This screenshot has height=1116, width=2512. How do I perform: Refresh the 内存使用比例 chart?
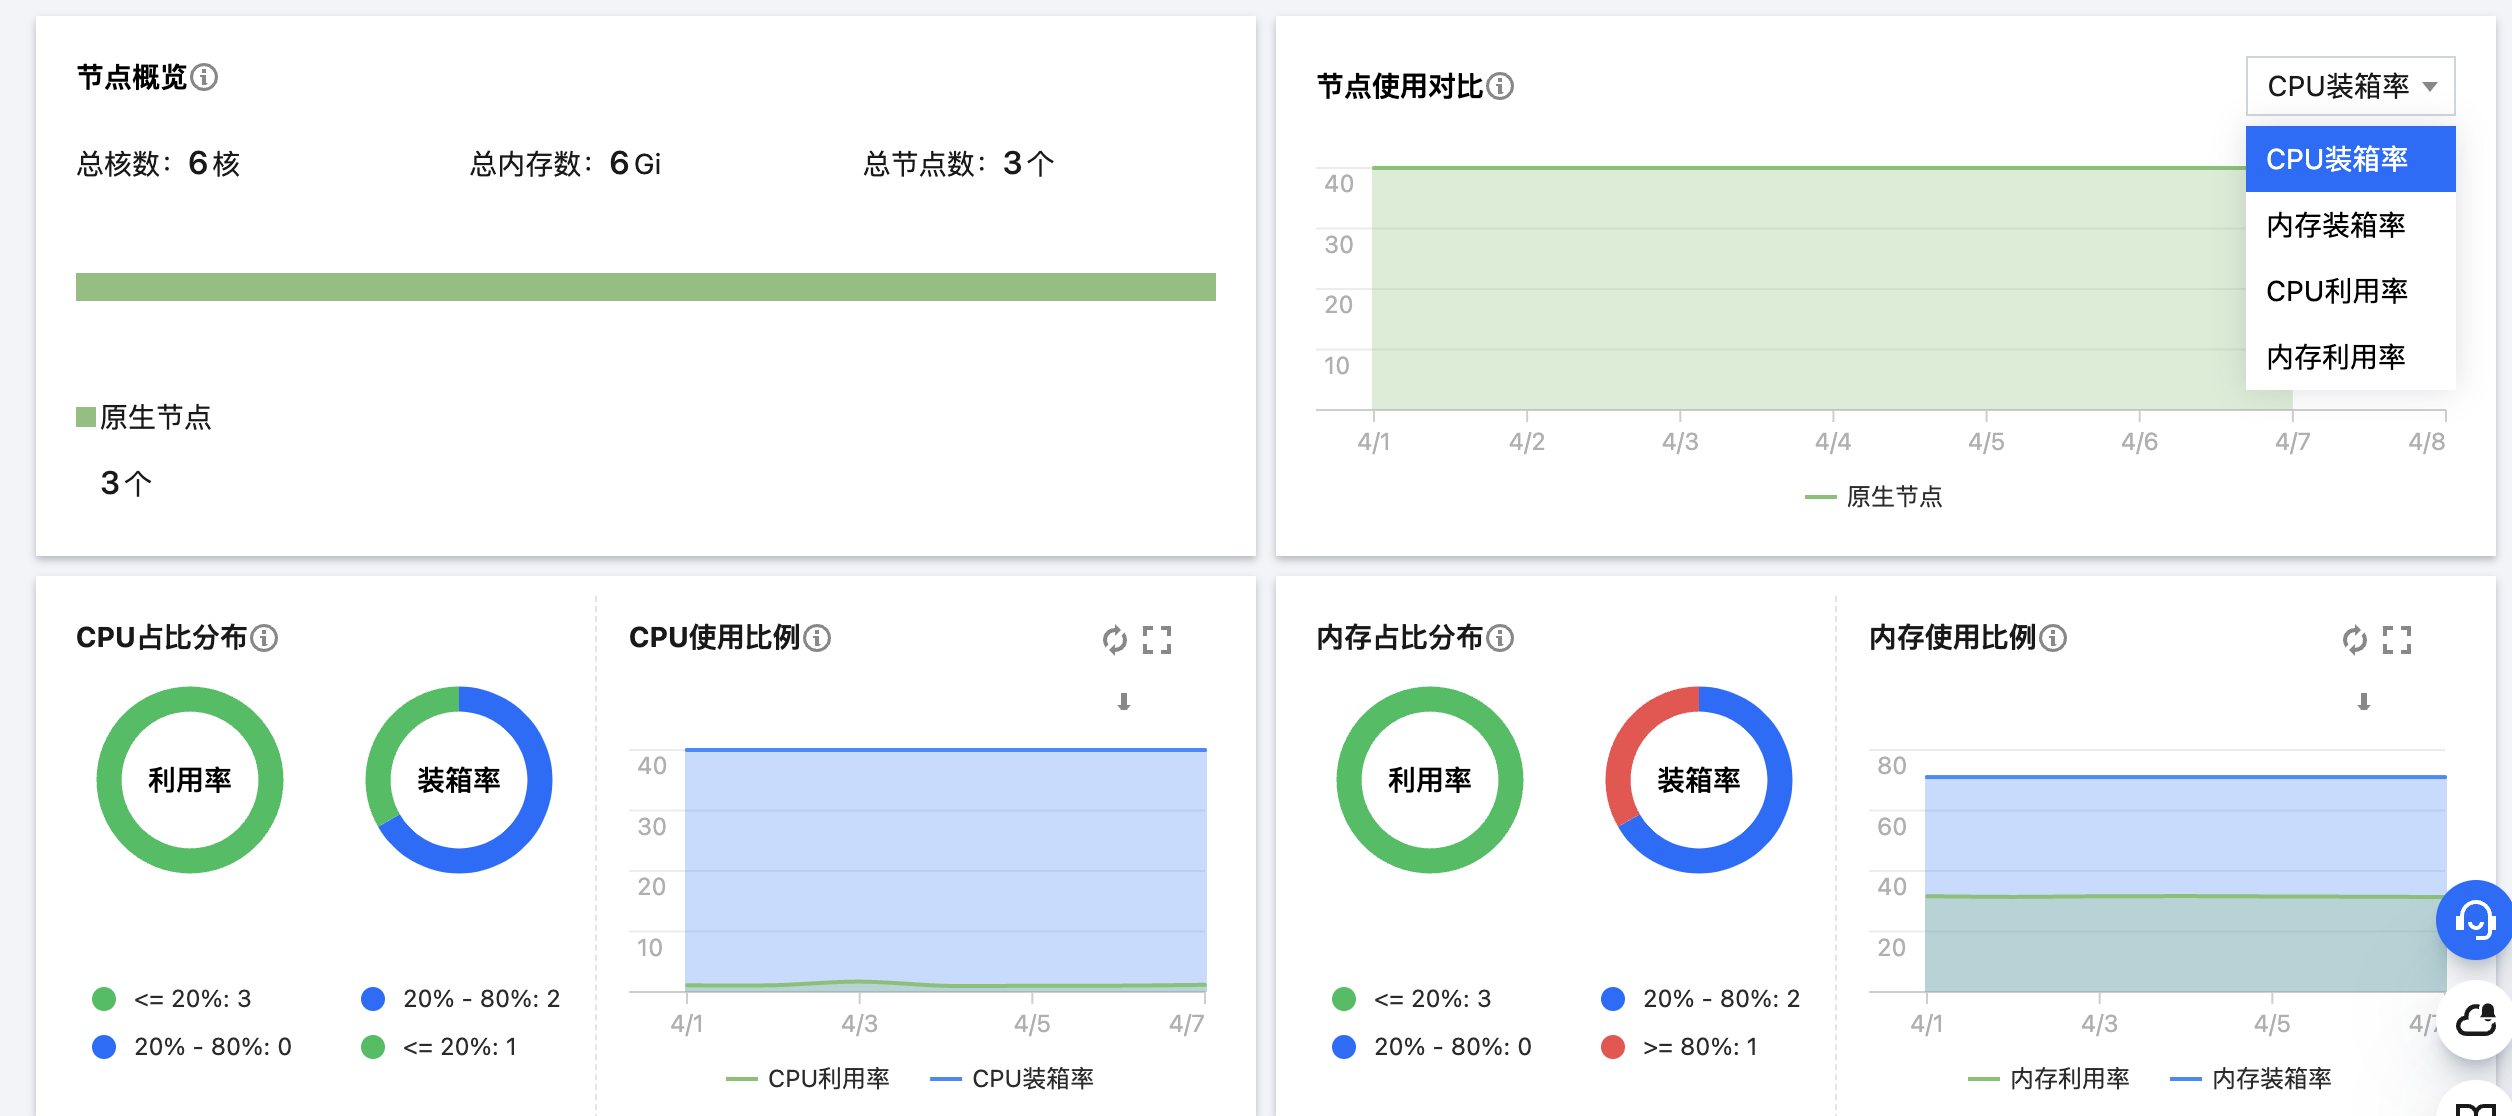click(2354, 640)
